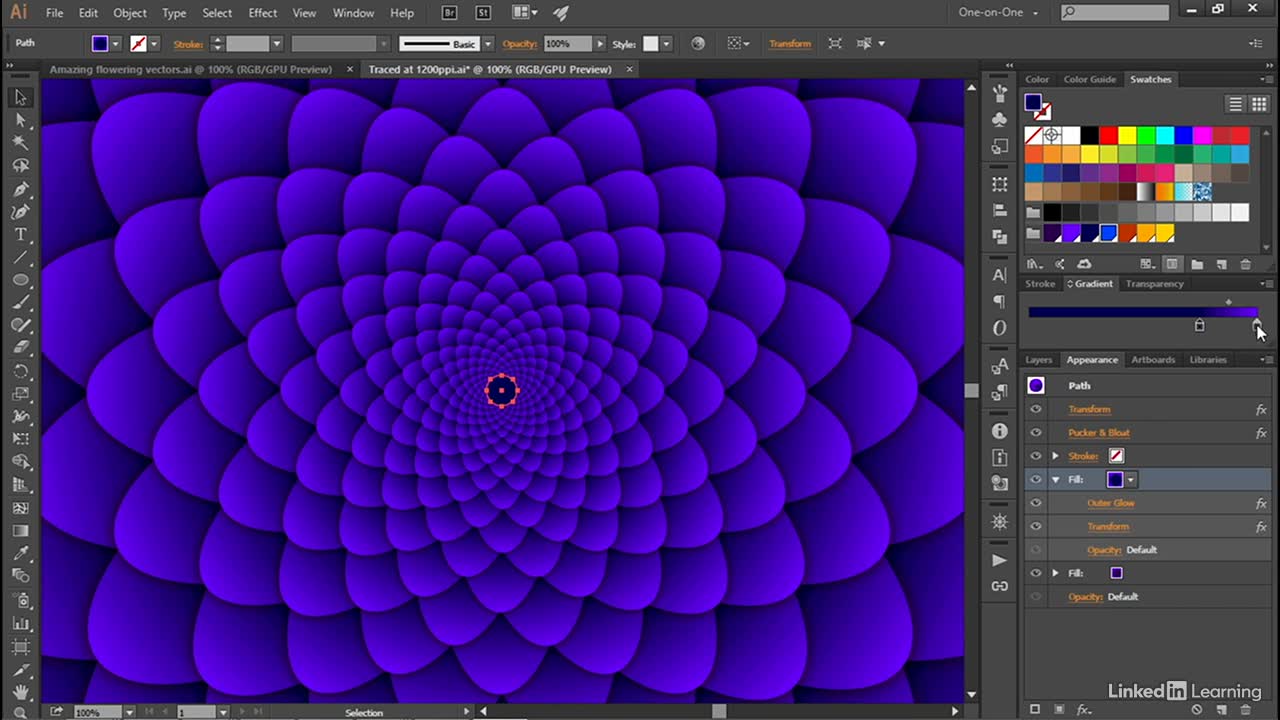Select the Type tool

20,235
